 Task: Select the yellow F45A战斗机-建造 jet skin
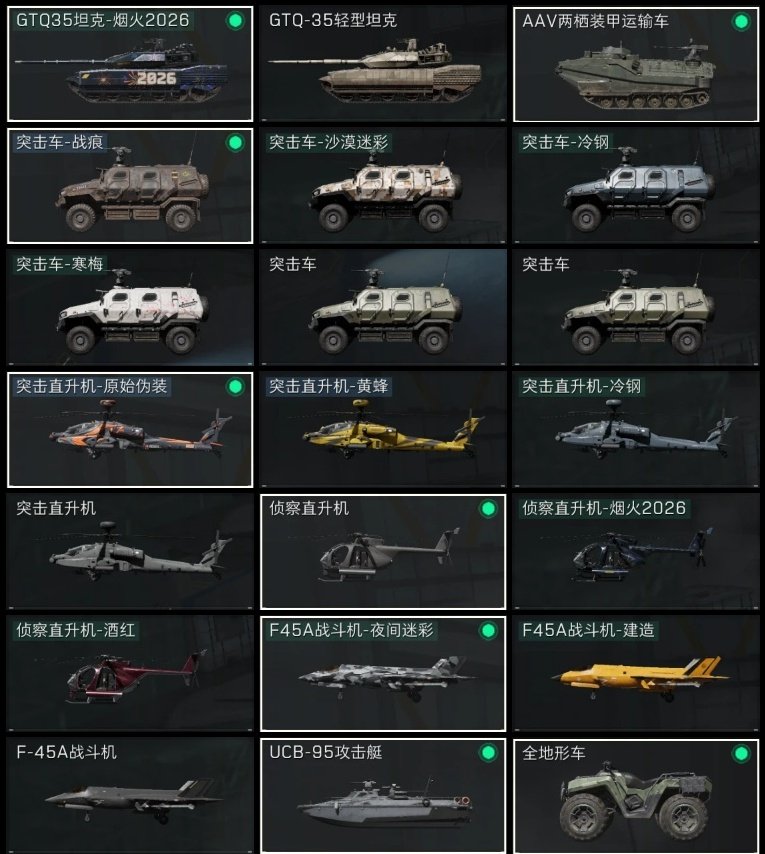click(636, 674)
